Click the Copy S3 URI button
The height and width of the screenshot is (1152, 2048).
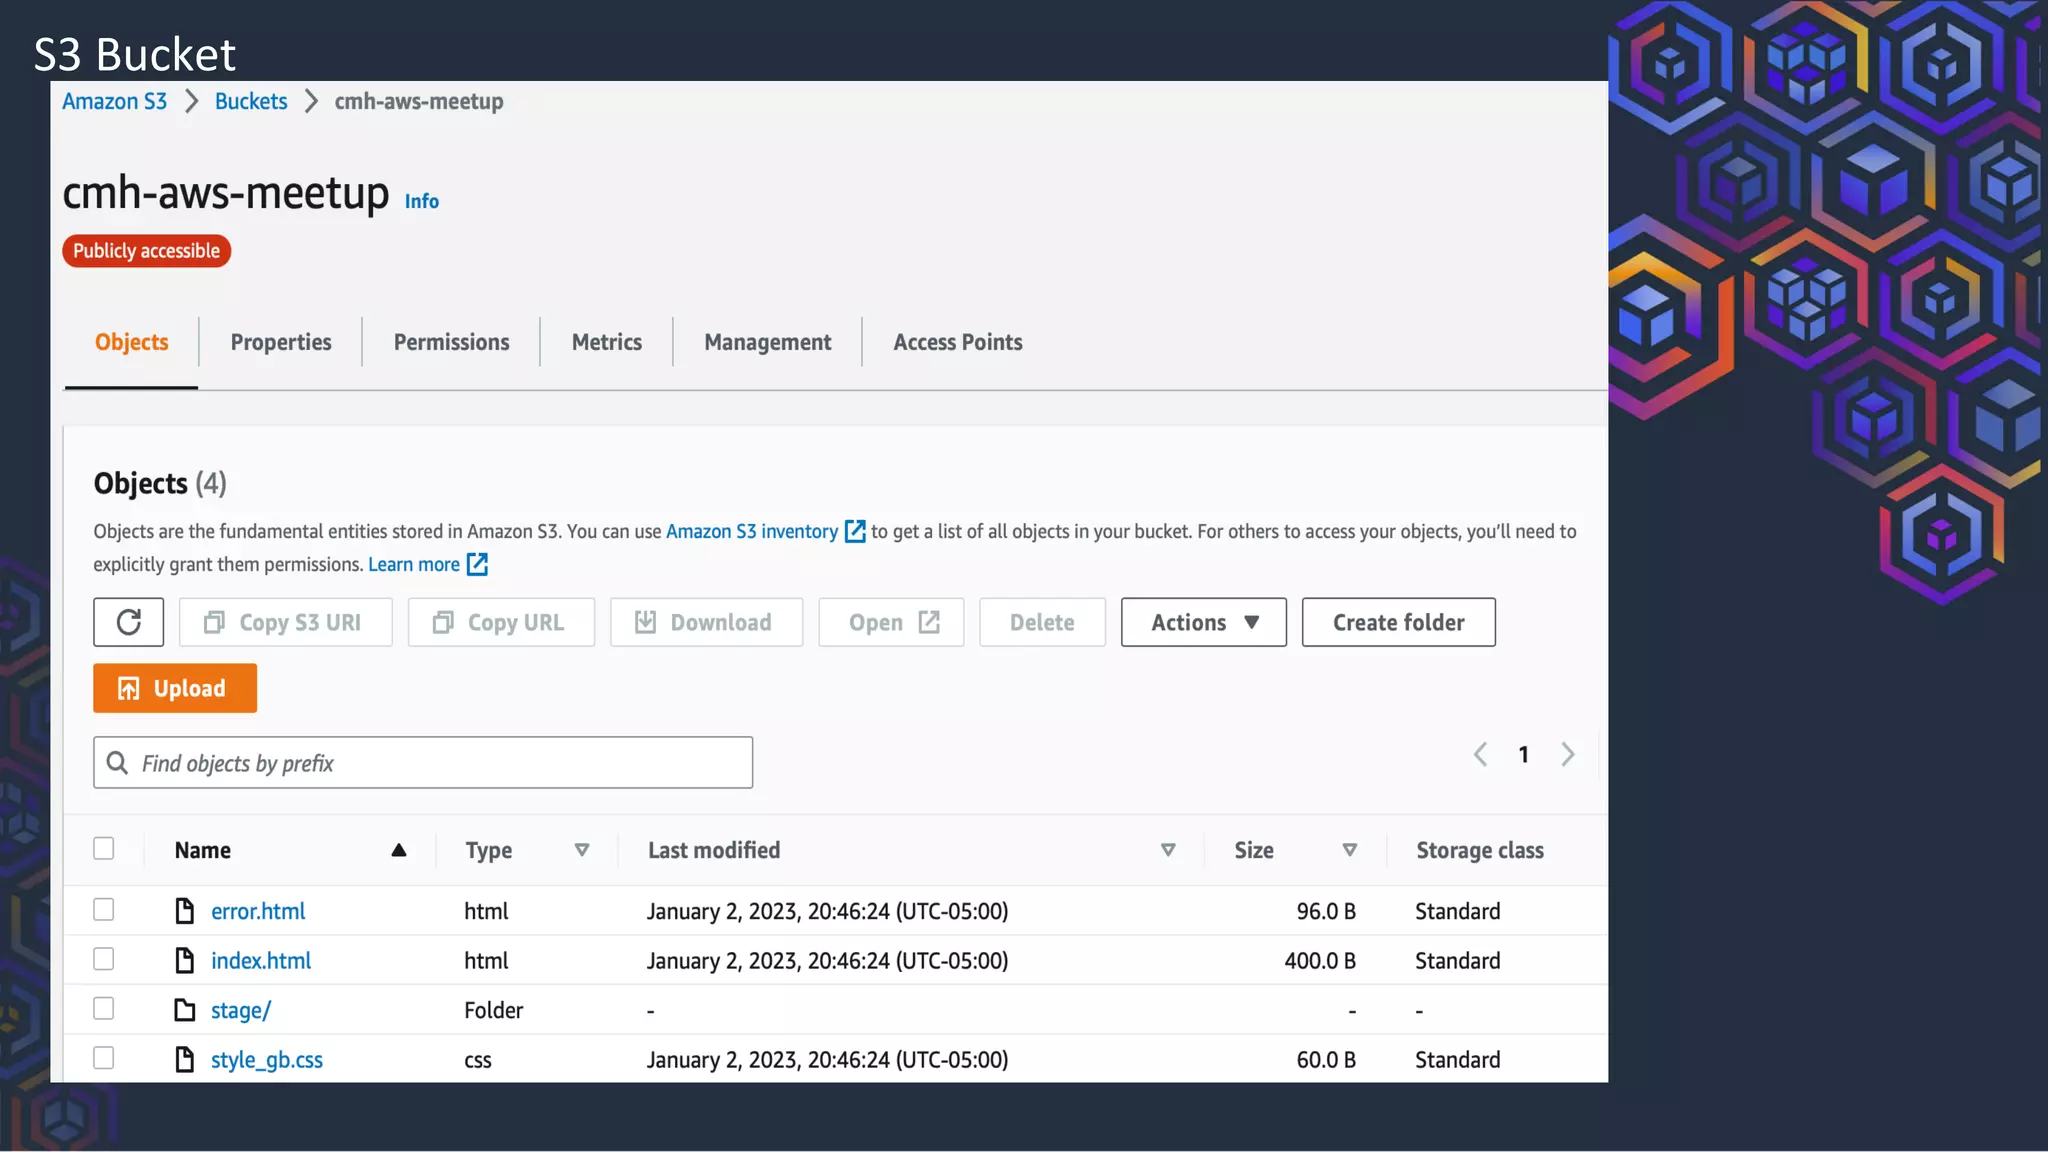click(285, 622)
